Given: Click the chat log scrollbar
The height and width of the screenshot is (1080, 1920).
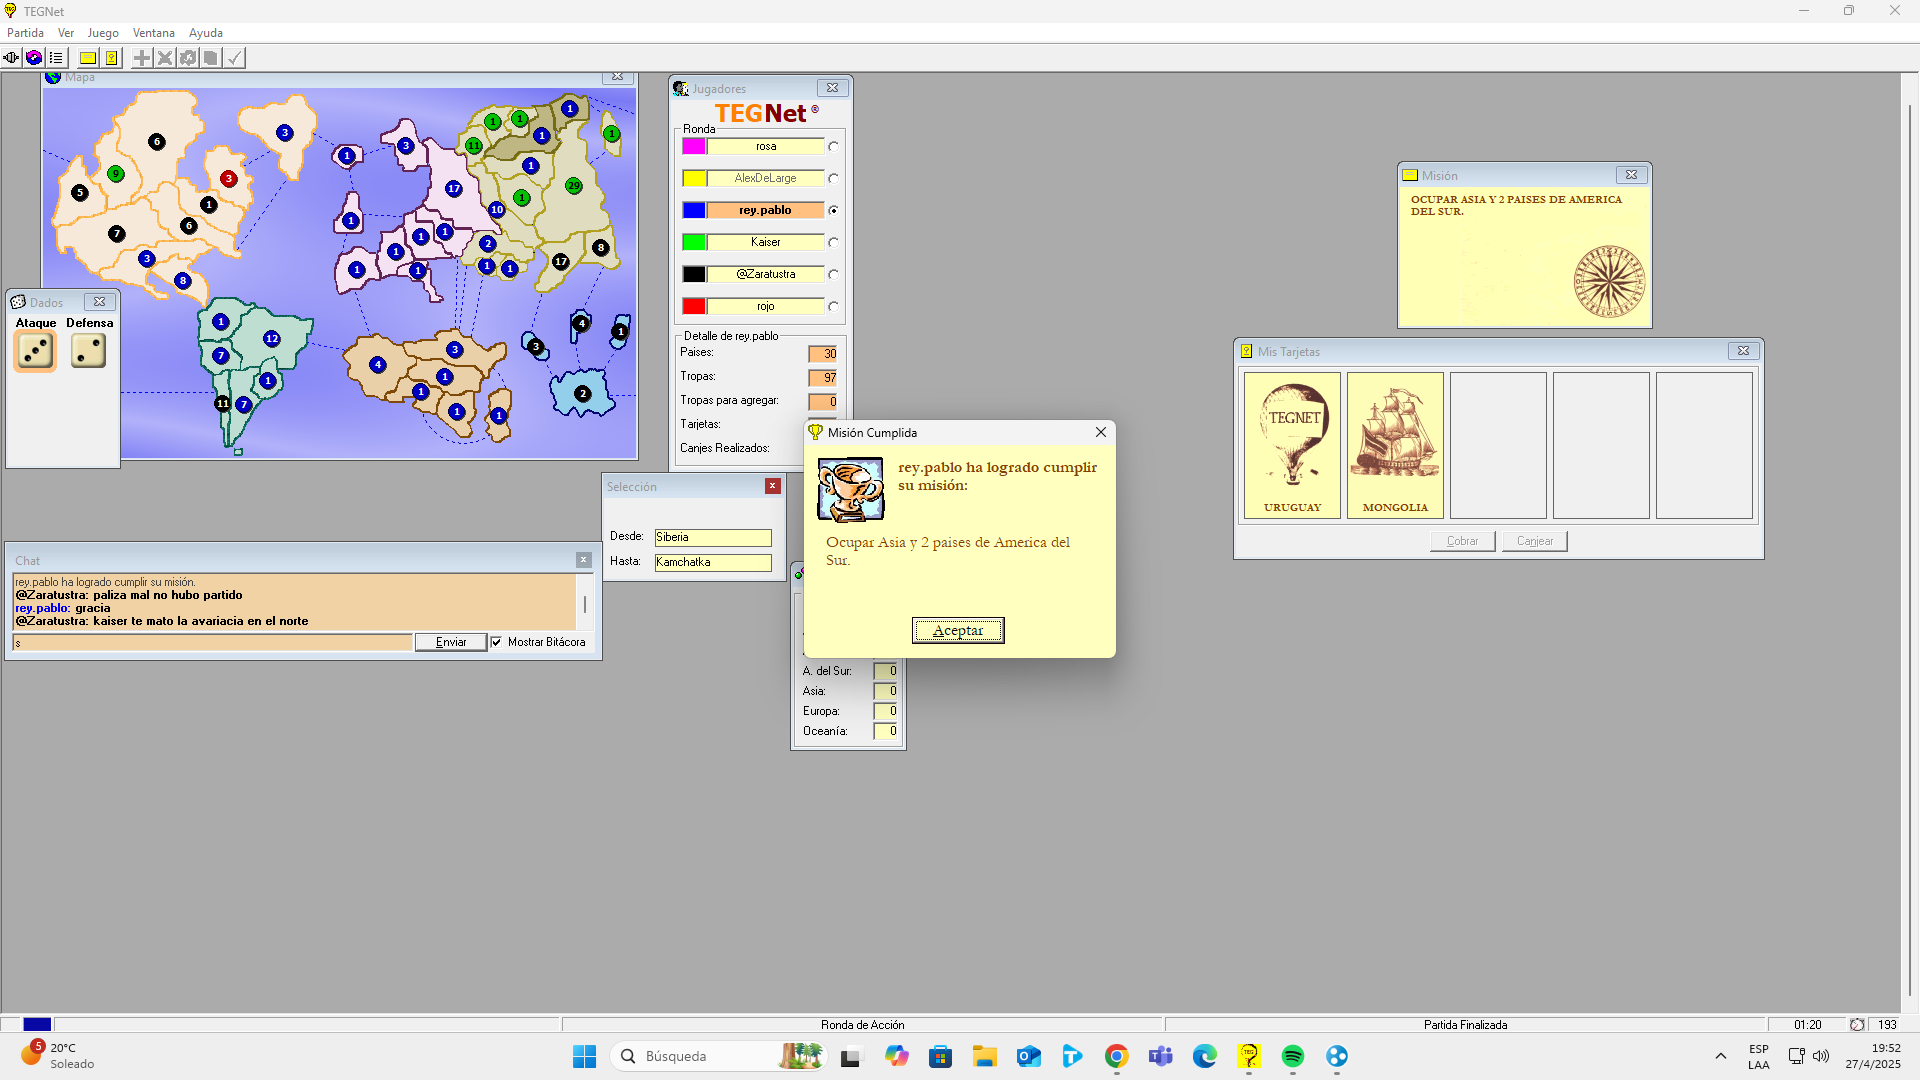Looking at the screenshot, I should tap(585, 602).
